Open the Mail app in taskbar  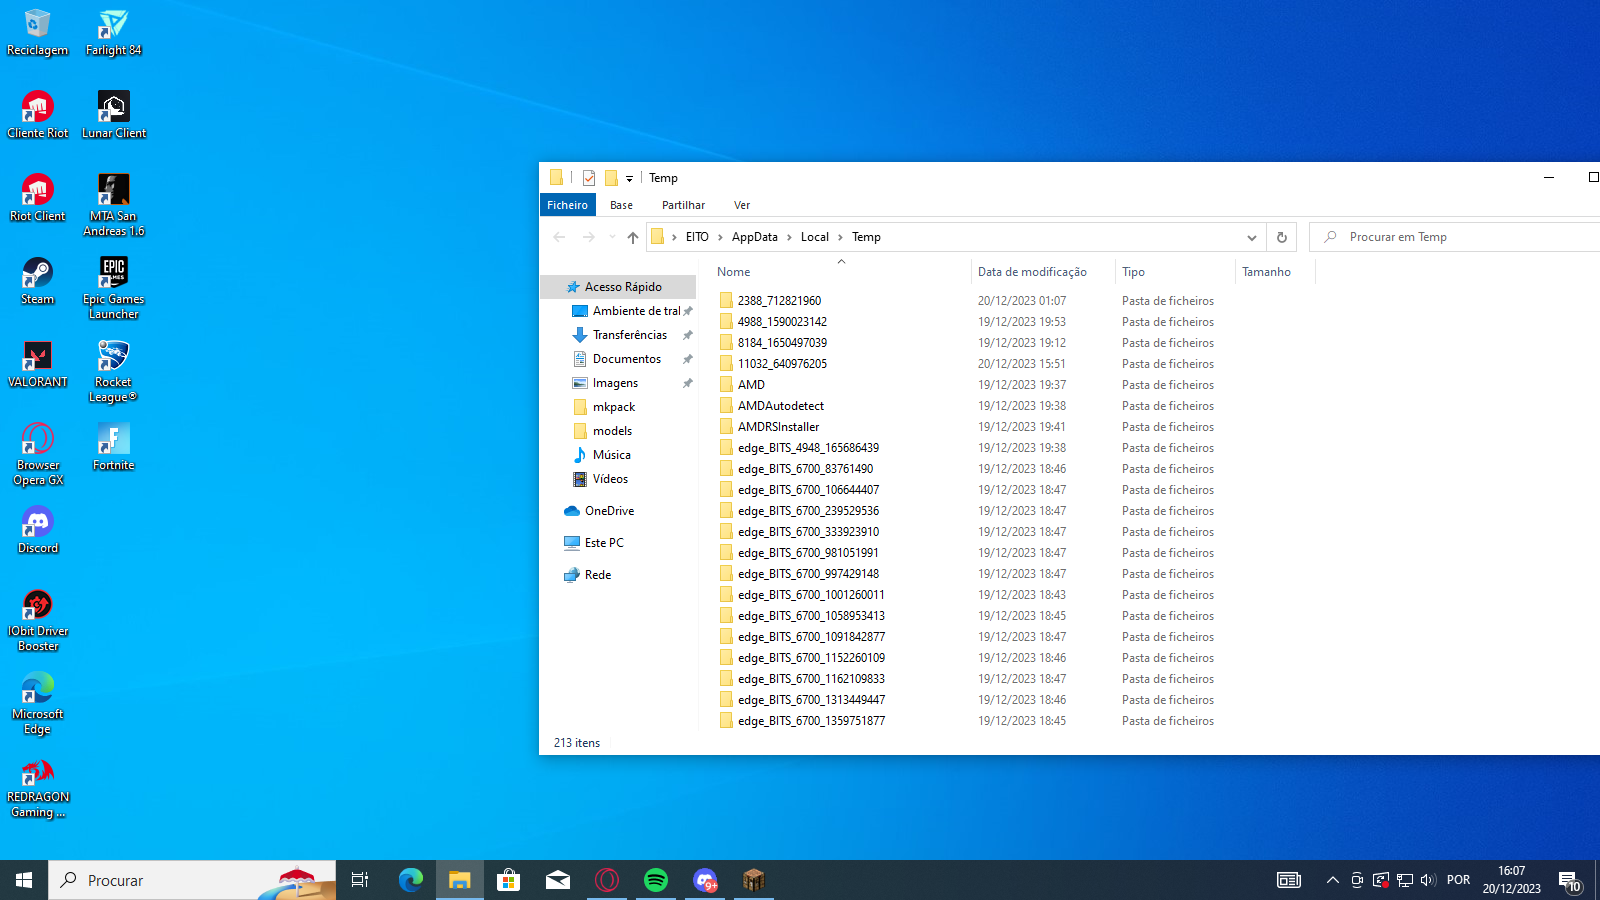558,880
